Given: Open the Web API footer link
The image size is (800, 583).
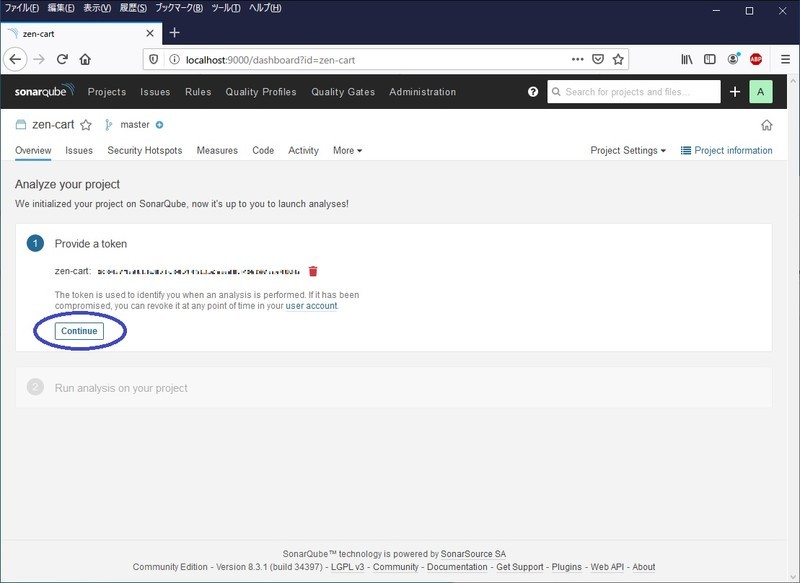Looking at the screenshot, I should click(607, 567).
